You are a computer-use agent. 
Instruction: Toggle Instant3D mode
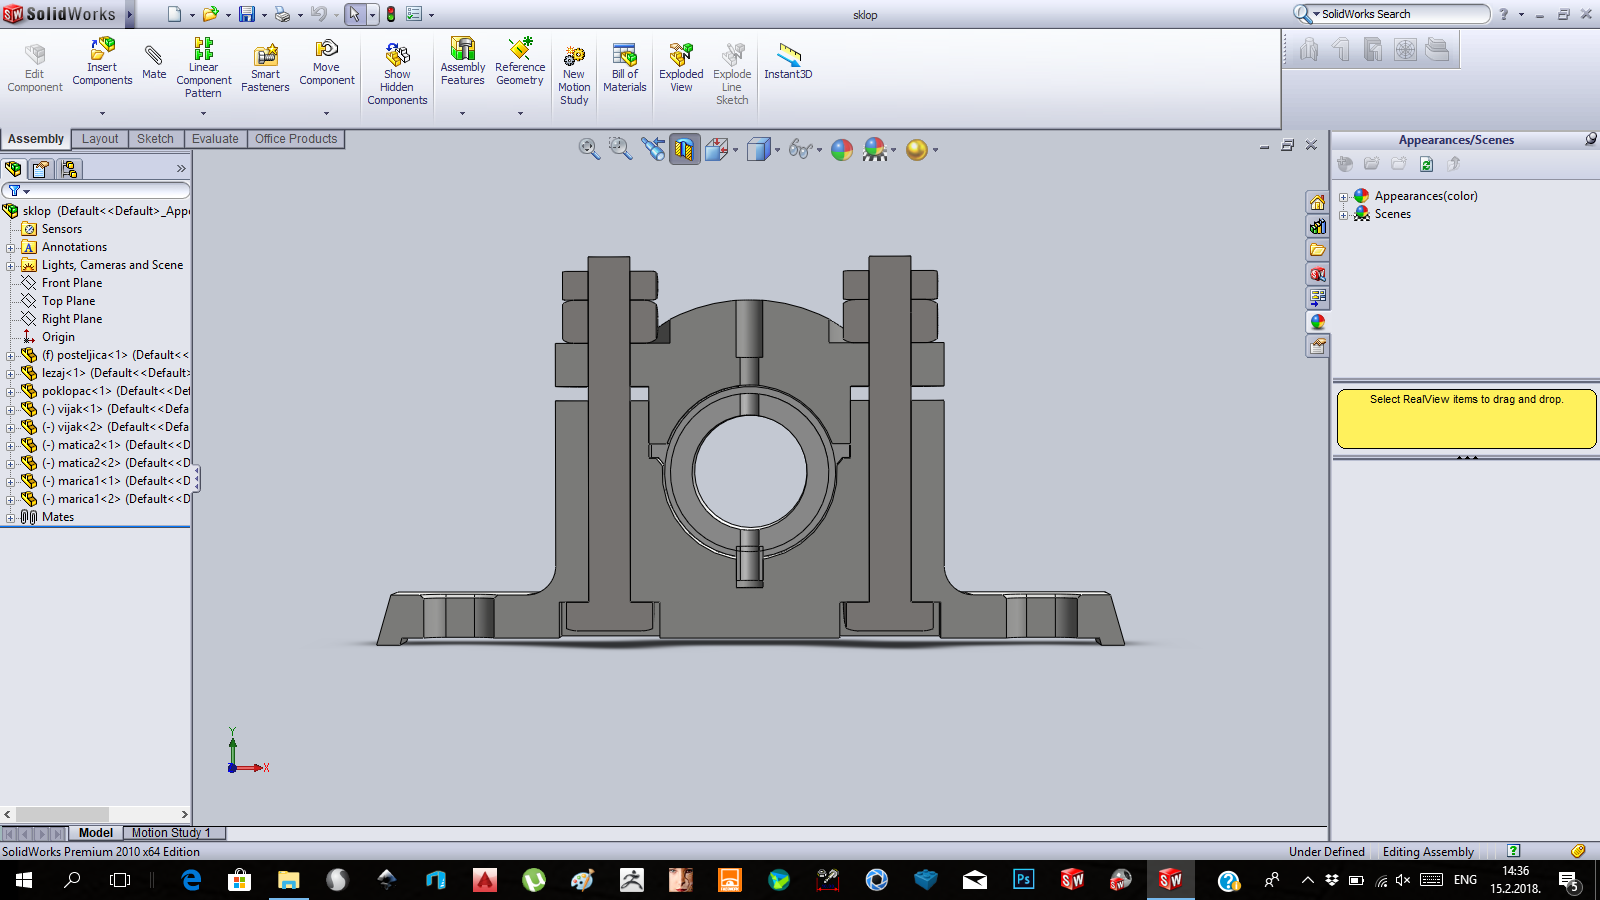click(x=788, y=62)
